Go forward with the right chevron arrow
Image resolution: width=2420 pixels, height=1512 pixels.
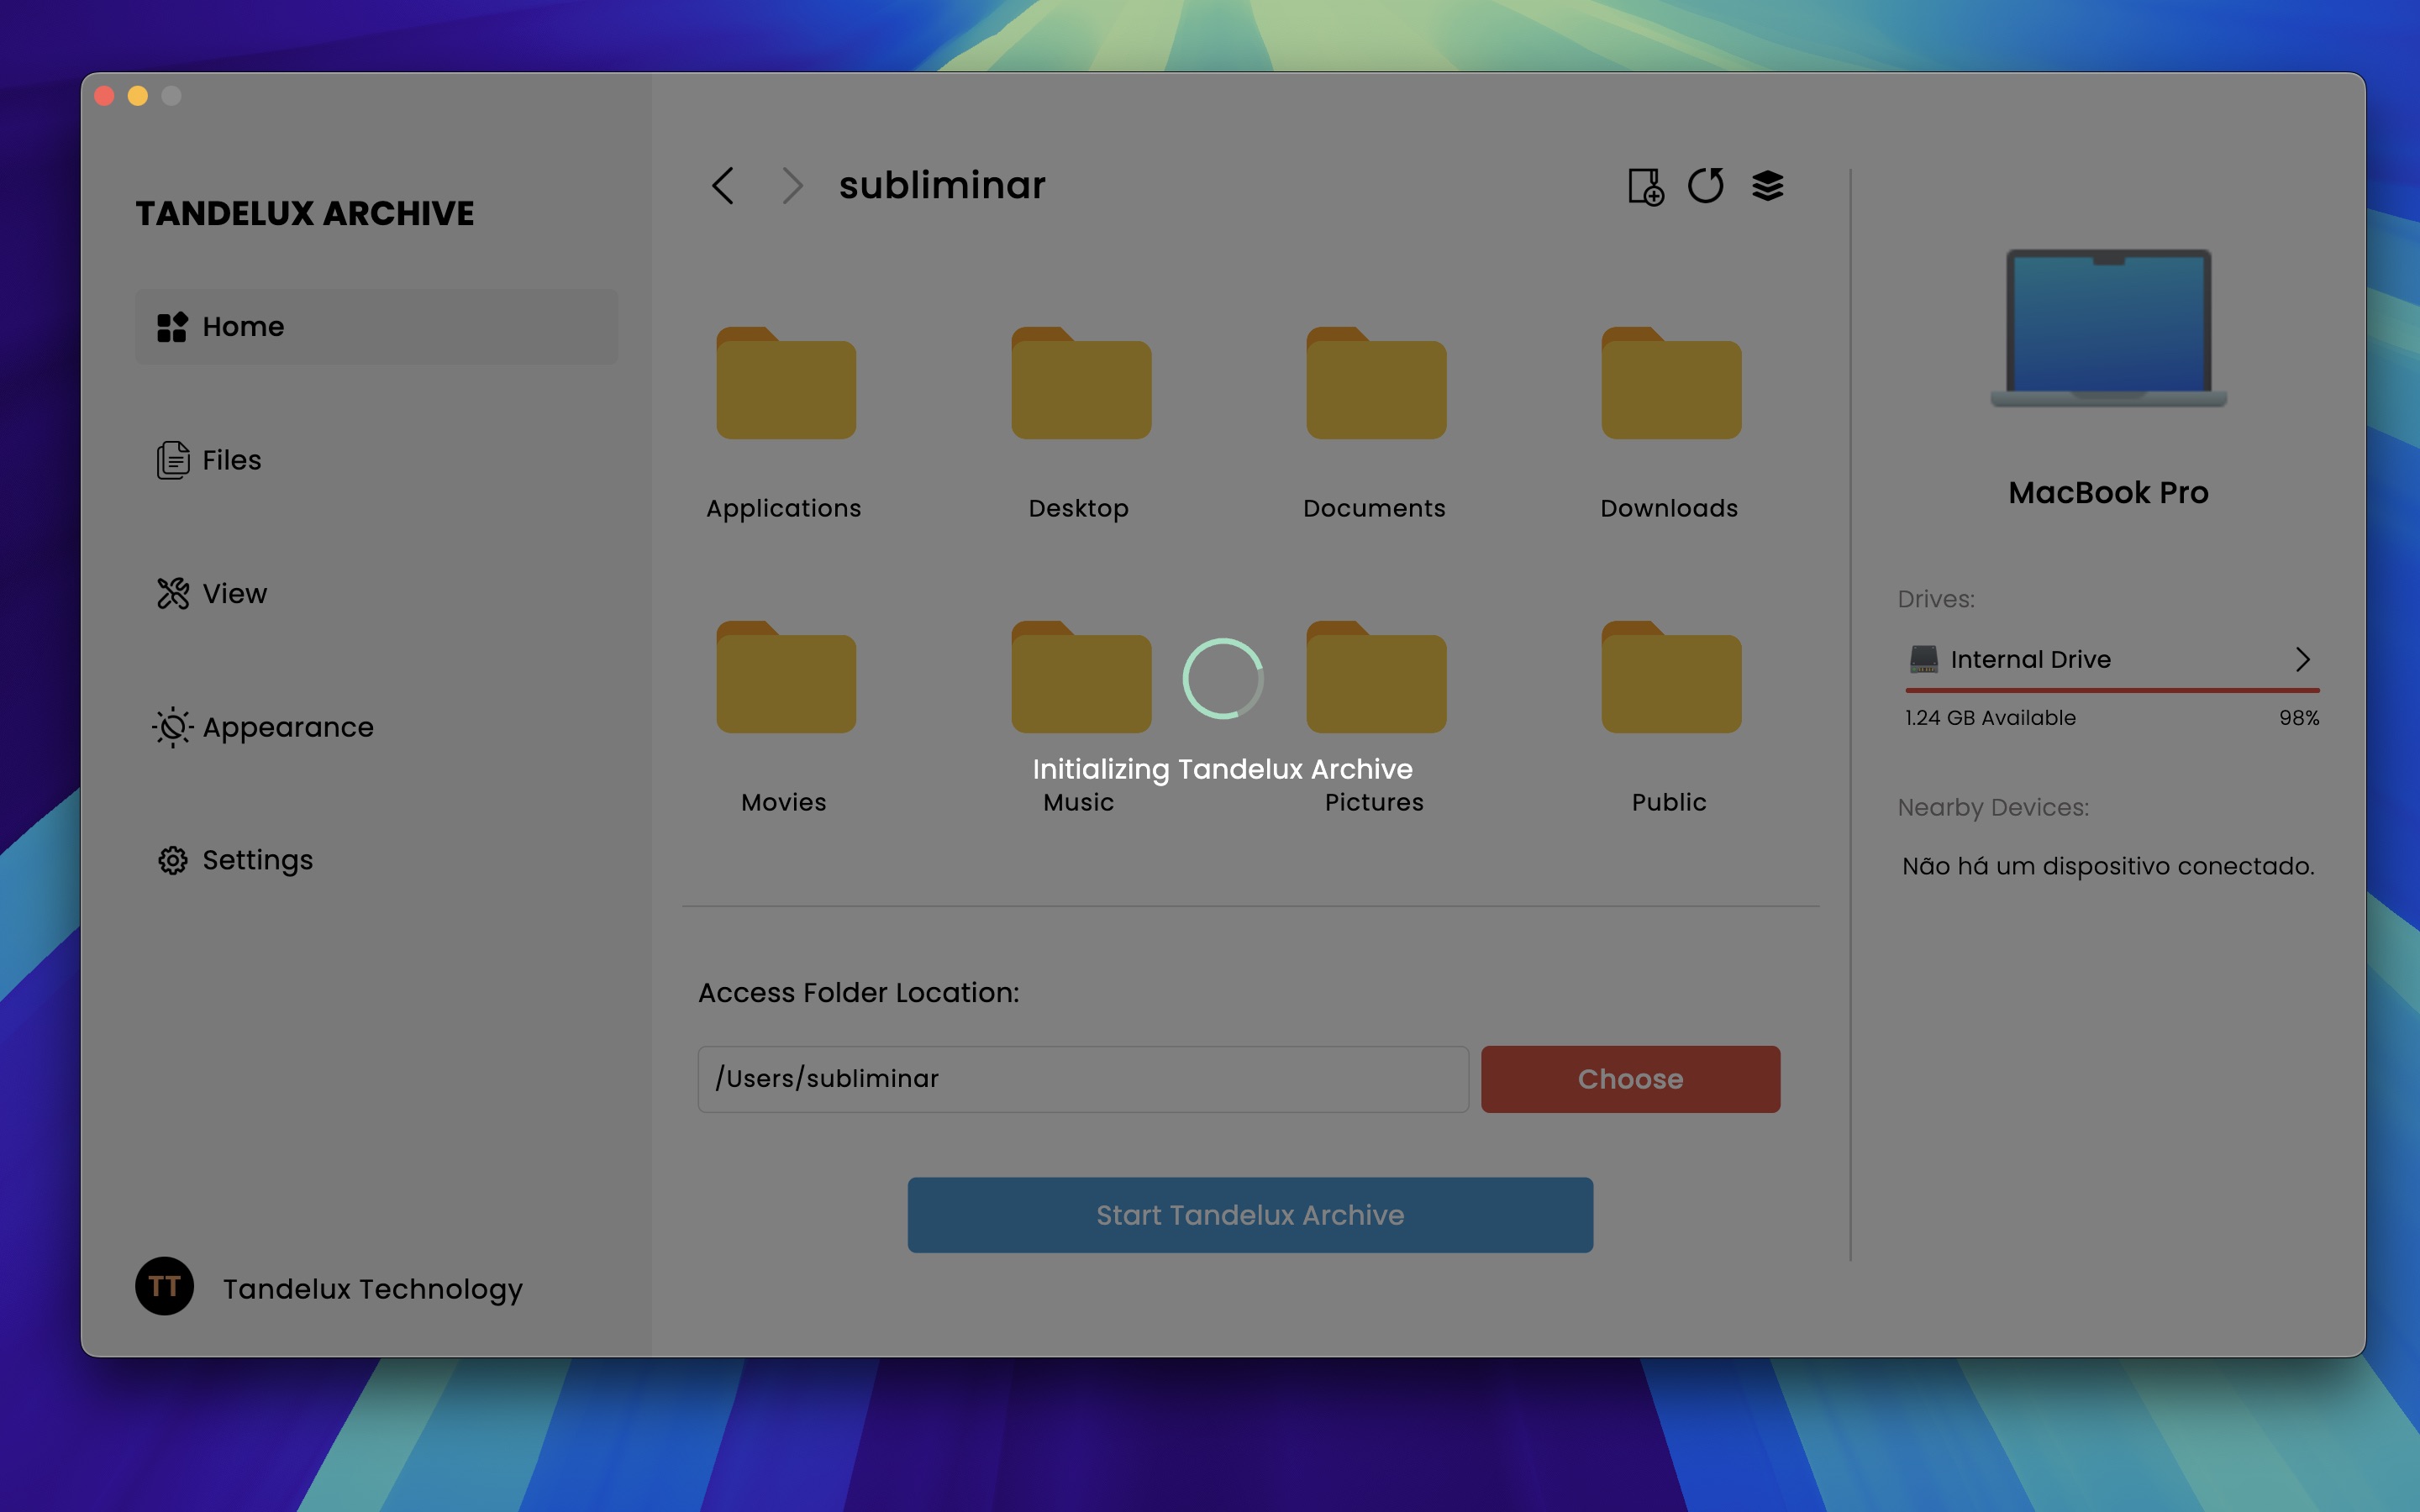(792, 186)
